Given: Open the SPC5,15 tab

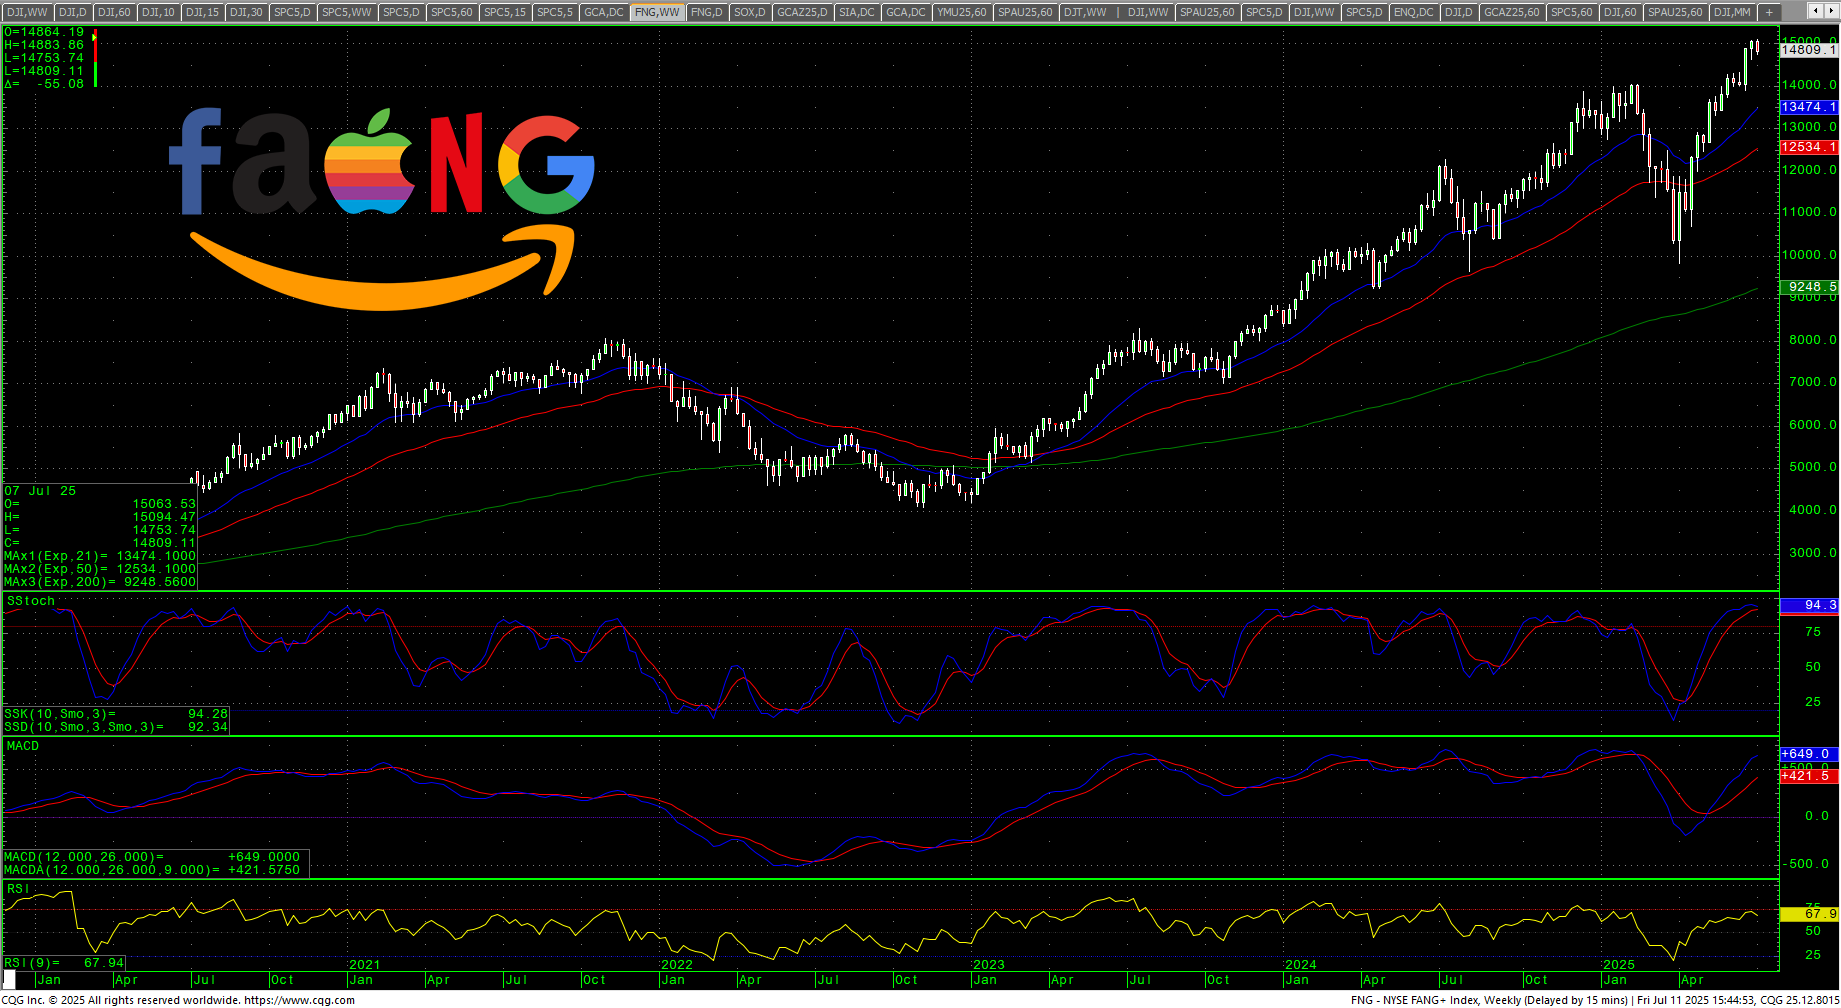Looking at the screenshot, I should (x=505, y=12).
